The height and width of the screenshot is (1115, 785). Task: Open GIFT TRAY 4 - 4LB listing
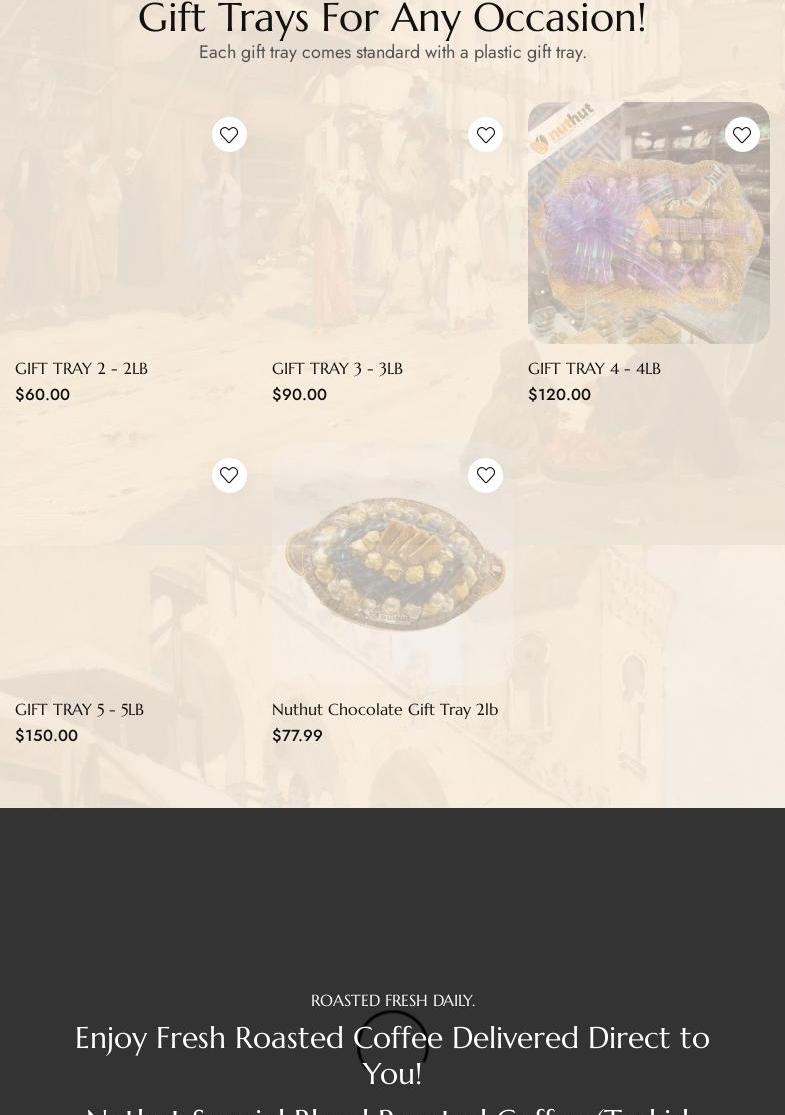[594, 368]
